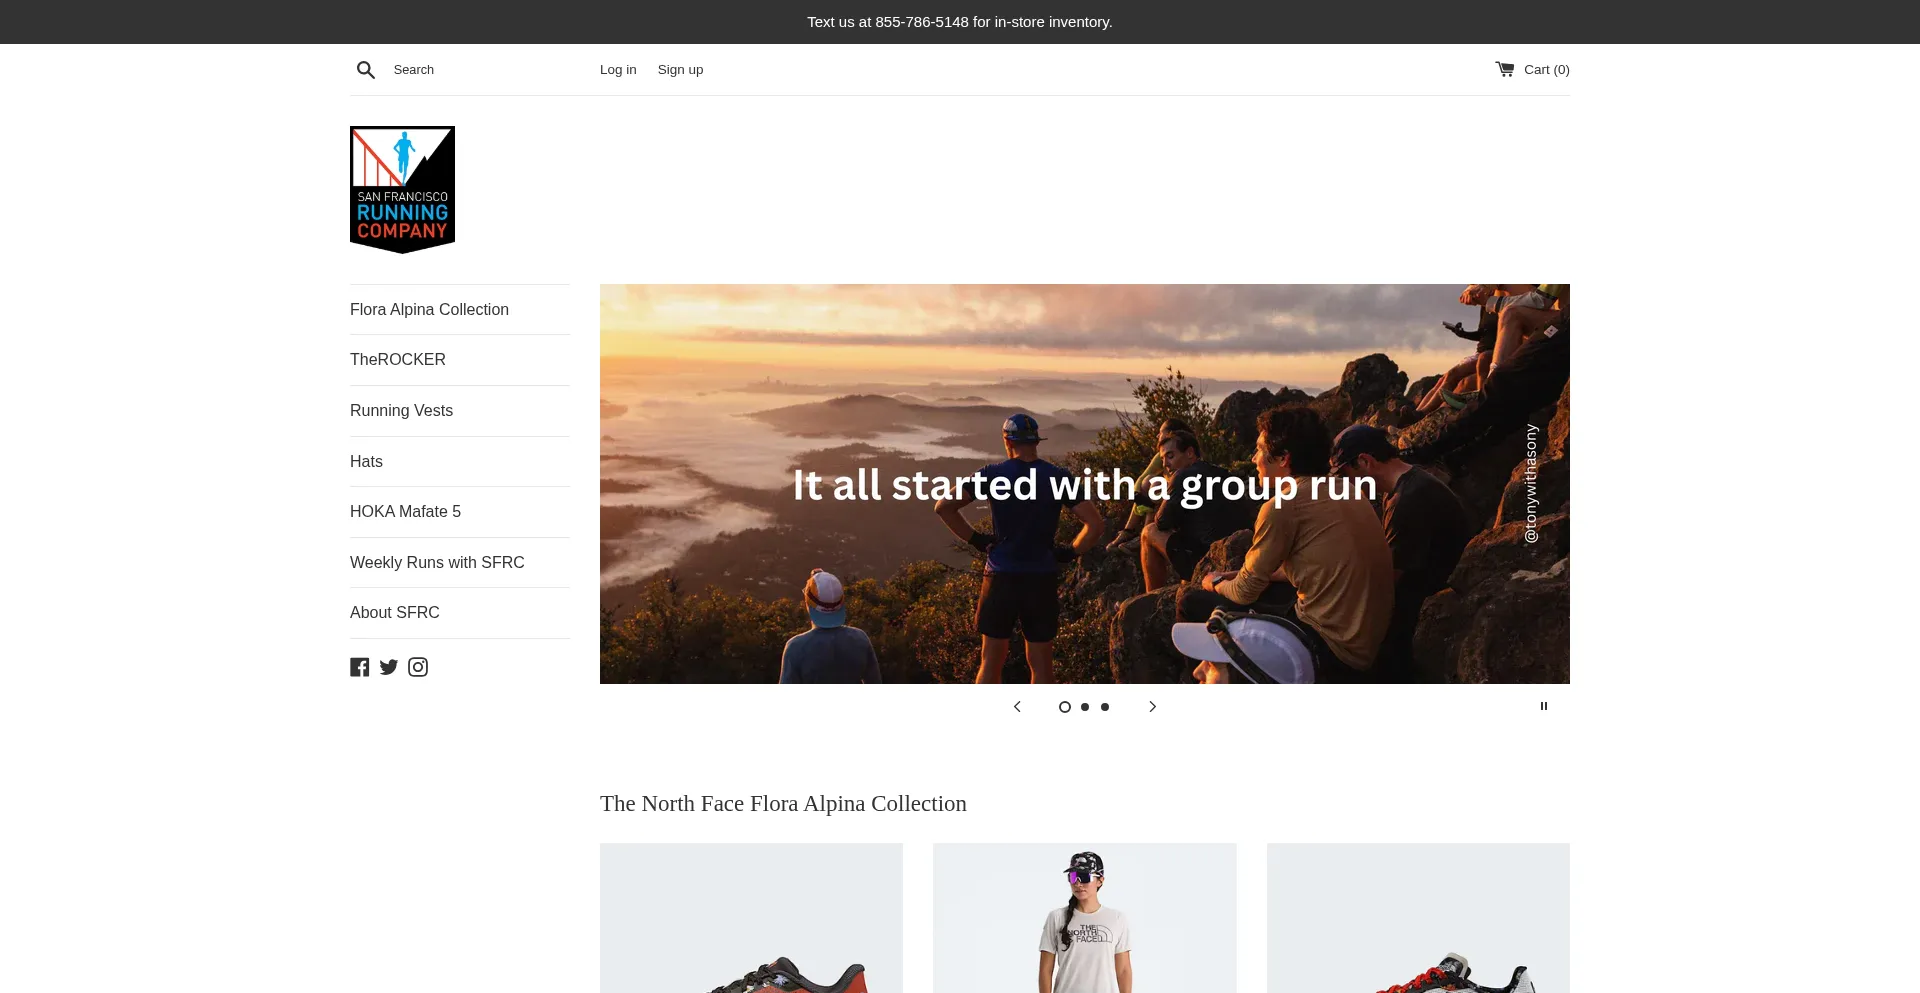
Task: Advance to next slide with right arrow
Action: [x=1152, y=706]
